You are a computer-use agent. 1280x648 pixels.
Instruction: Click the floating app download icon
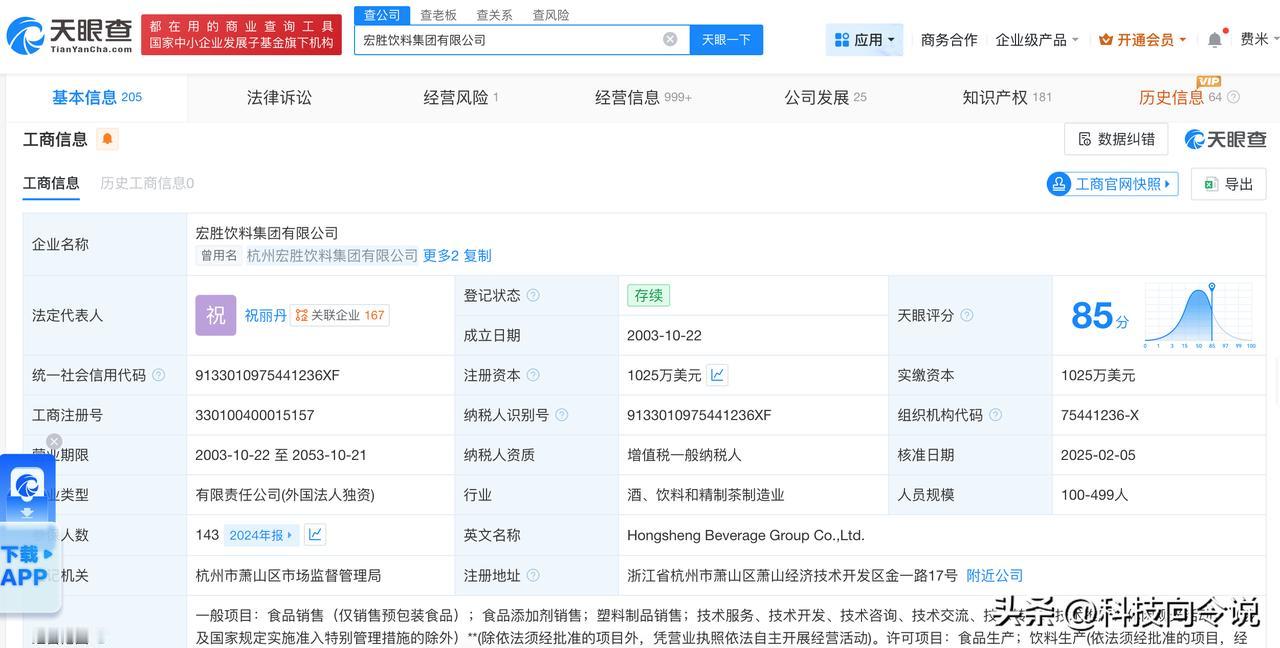coord(27,484)
